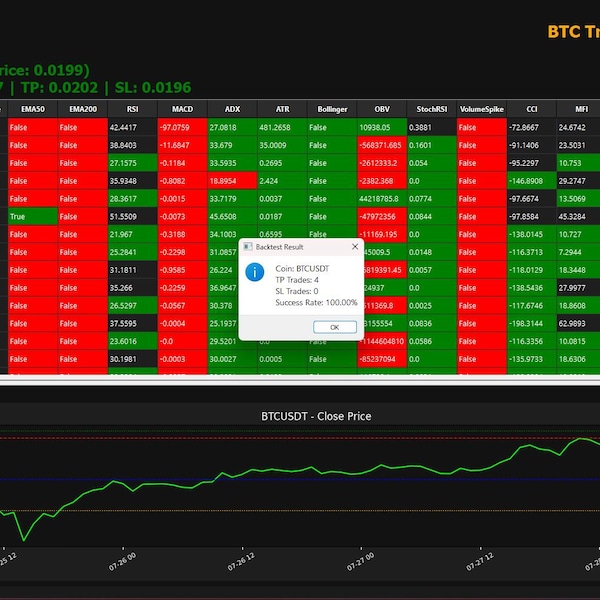Click MACD value -11.6847

(x=183, y=145)
